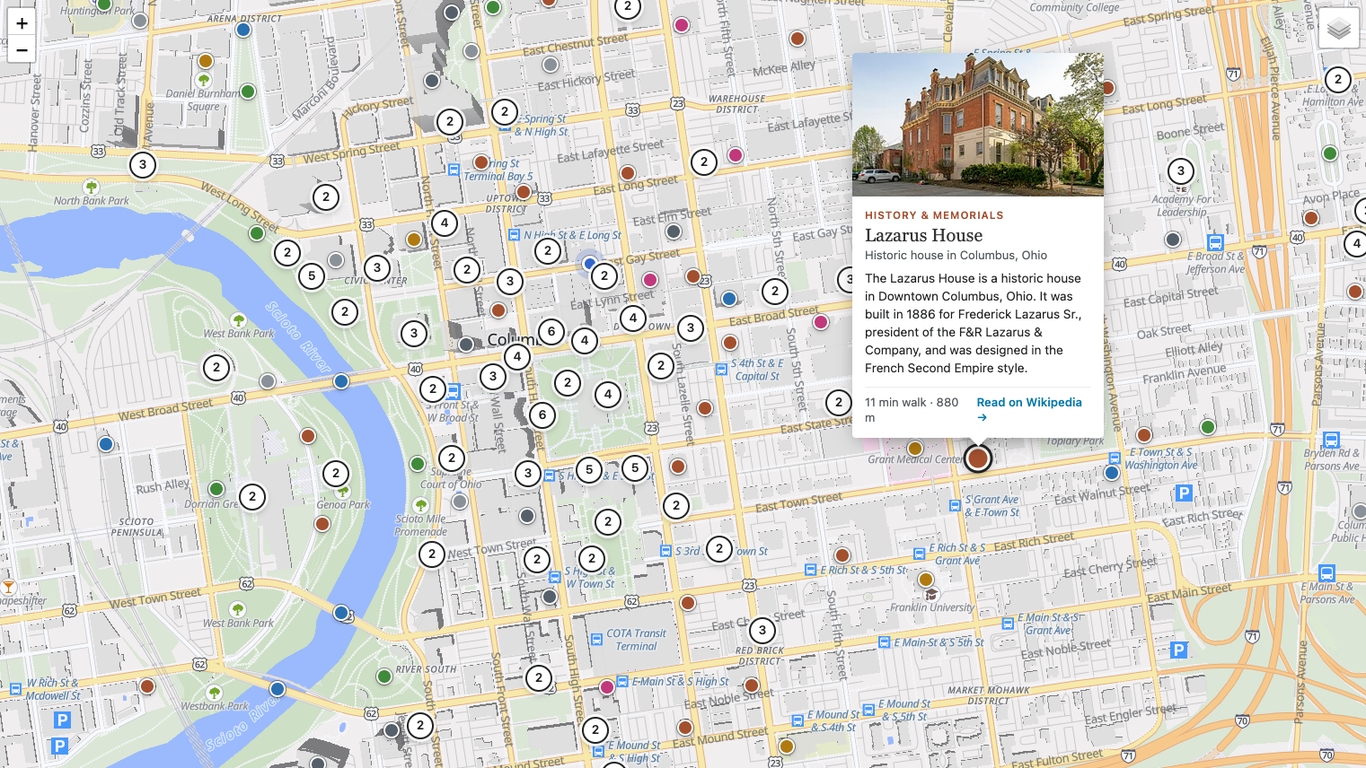Open the blue pin below Washington Ave bus stop
Viewport: 1366px width, 768px height.
pyautogui.click(x=1112, y=473)
